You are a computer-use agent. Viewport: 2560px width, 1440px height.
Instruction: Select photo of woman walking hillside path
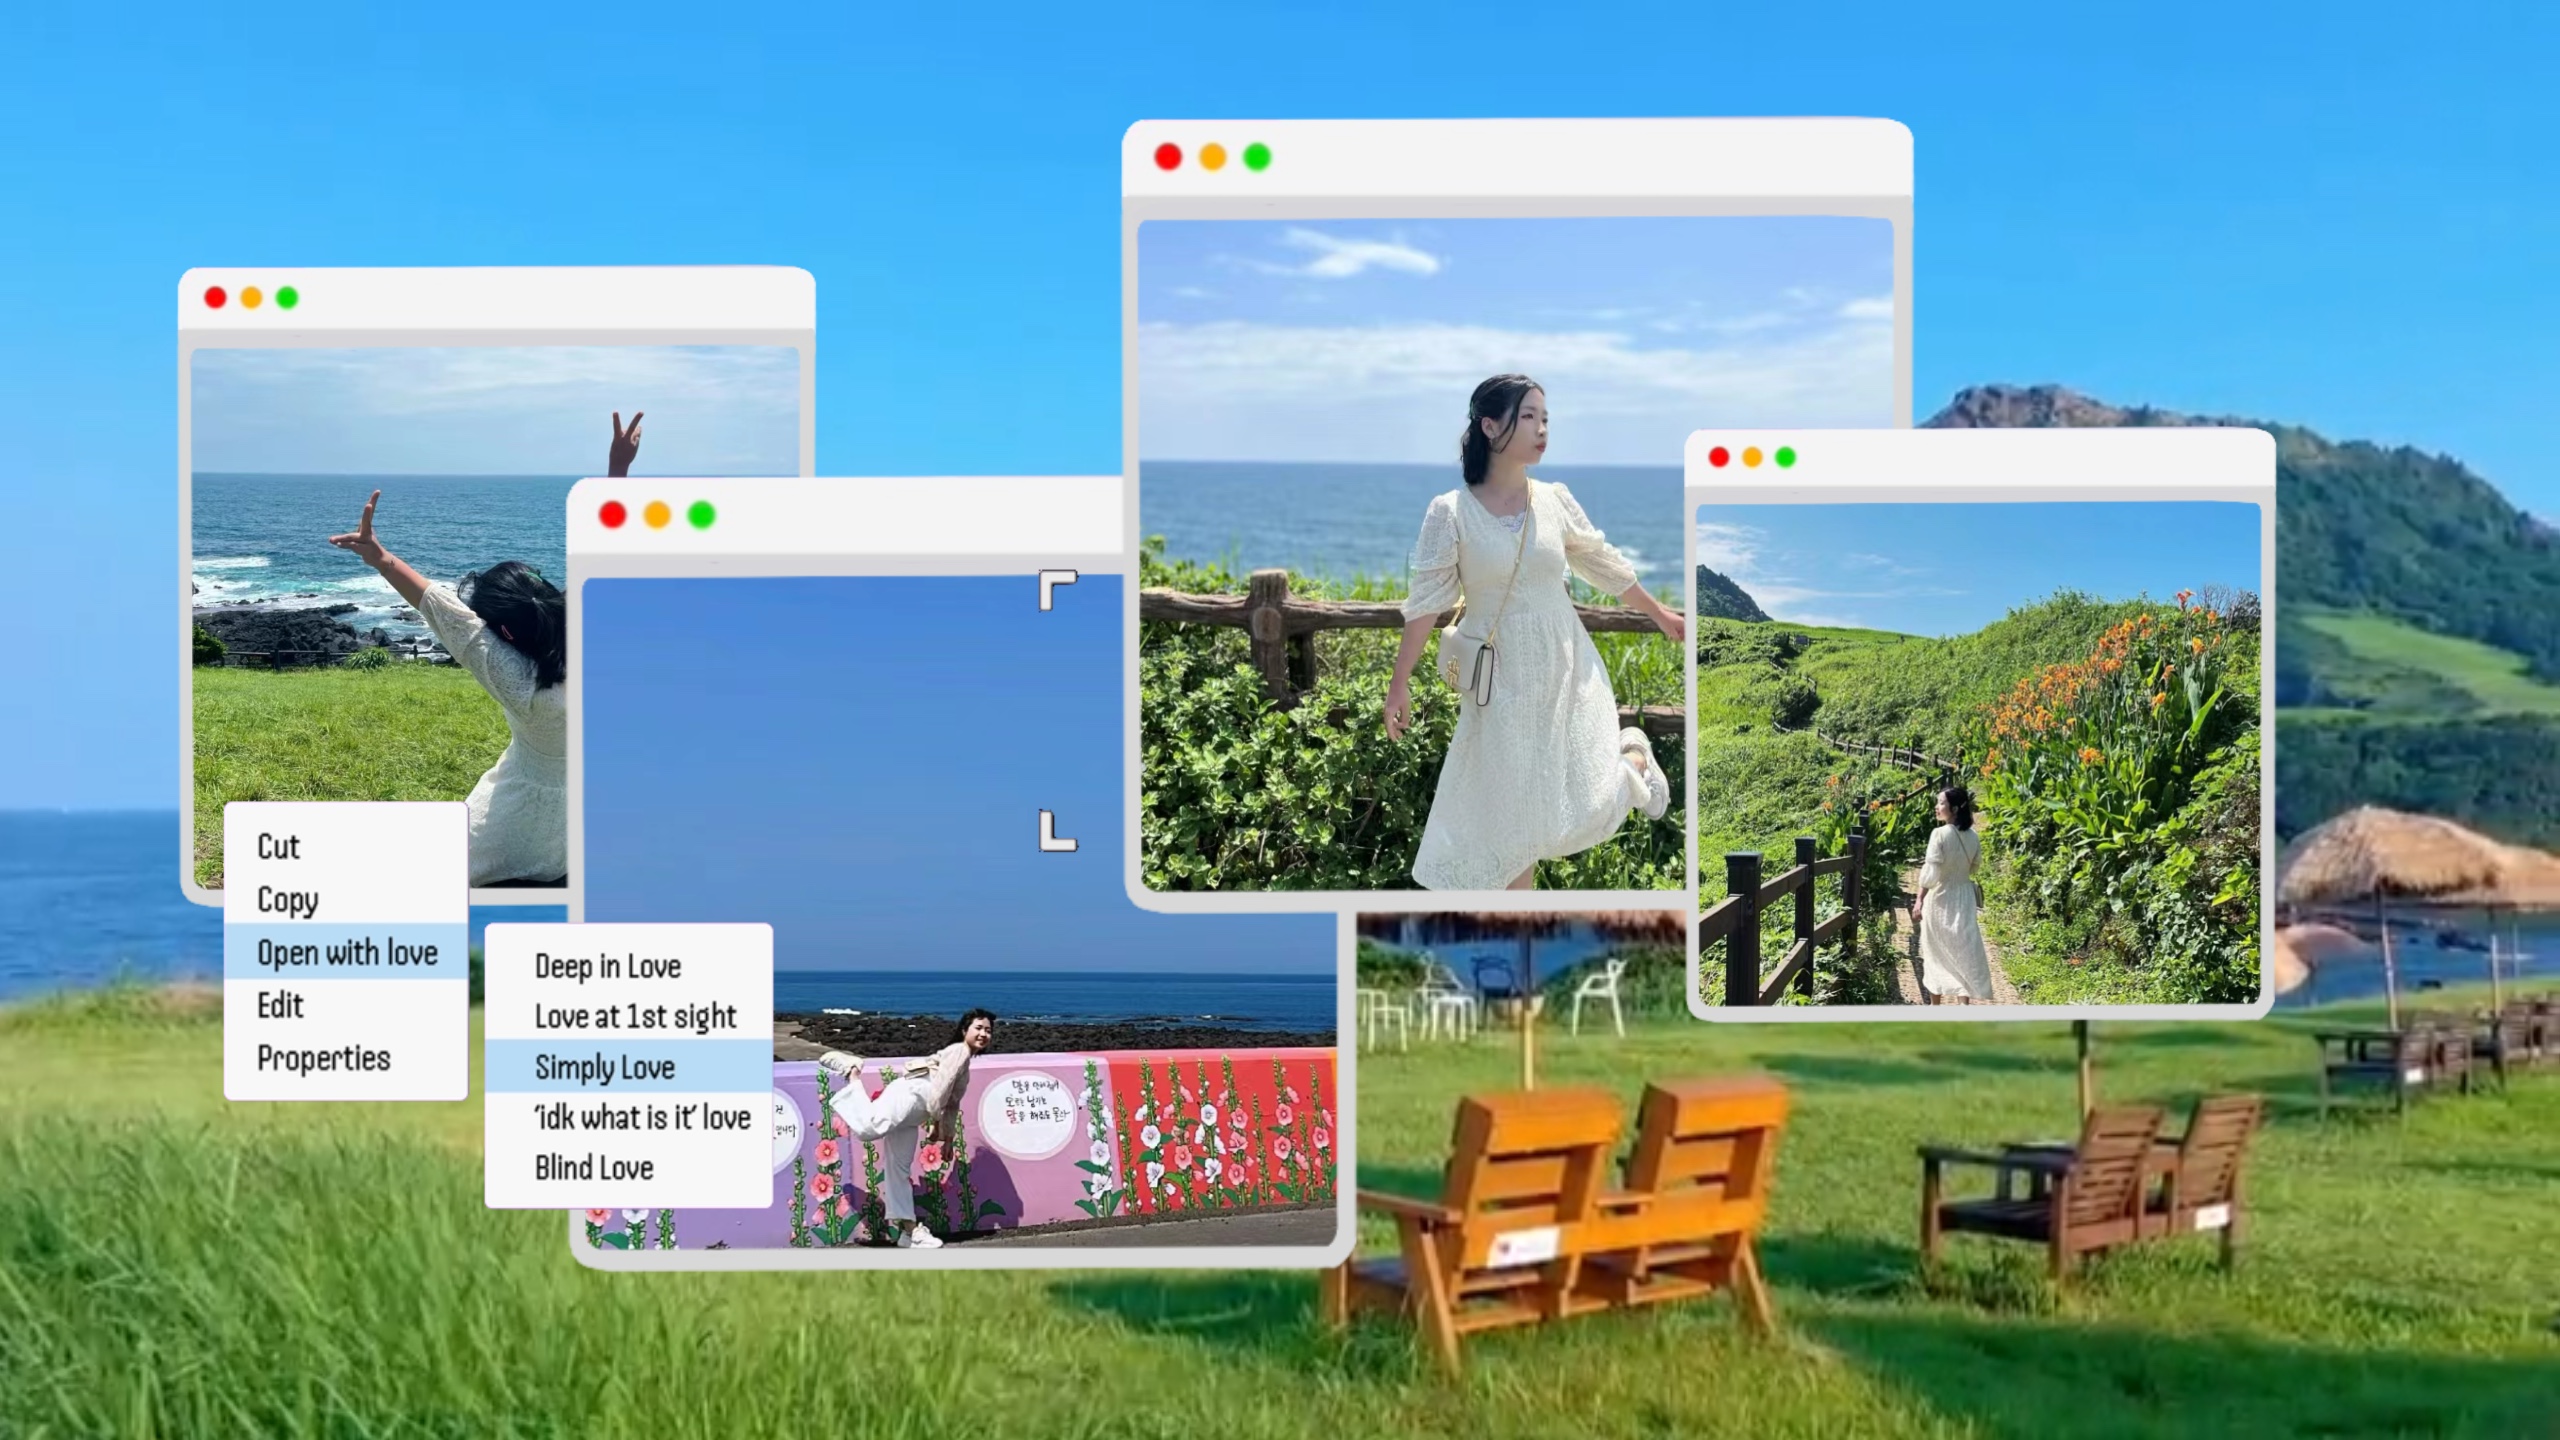pyautogui.click(x=1978, y=752)
